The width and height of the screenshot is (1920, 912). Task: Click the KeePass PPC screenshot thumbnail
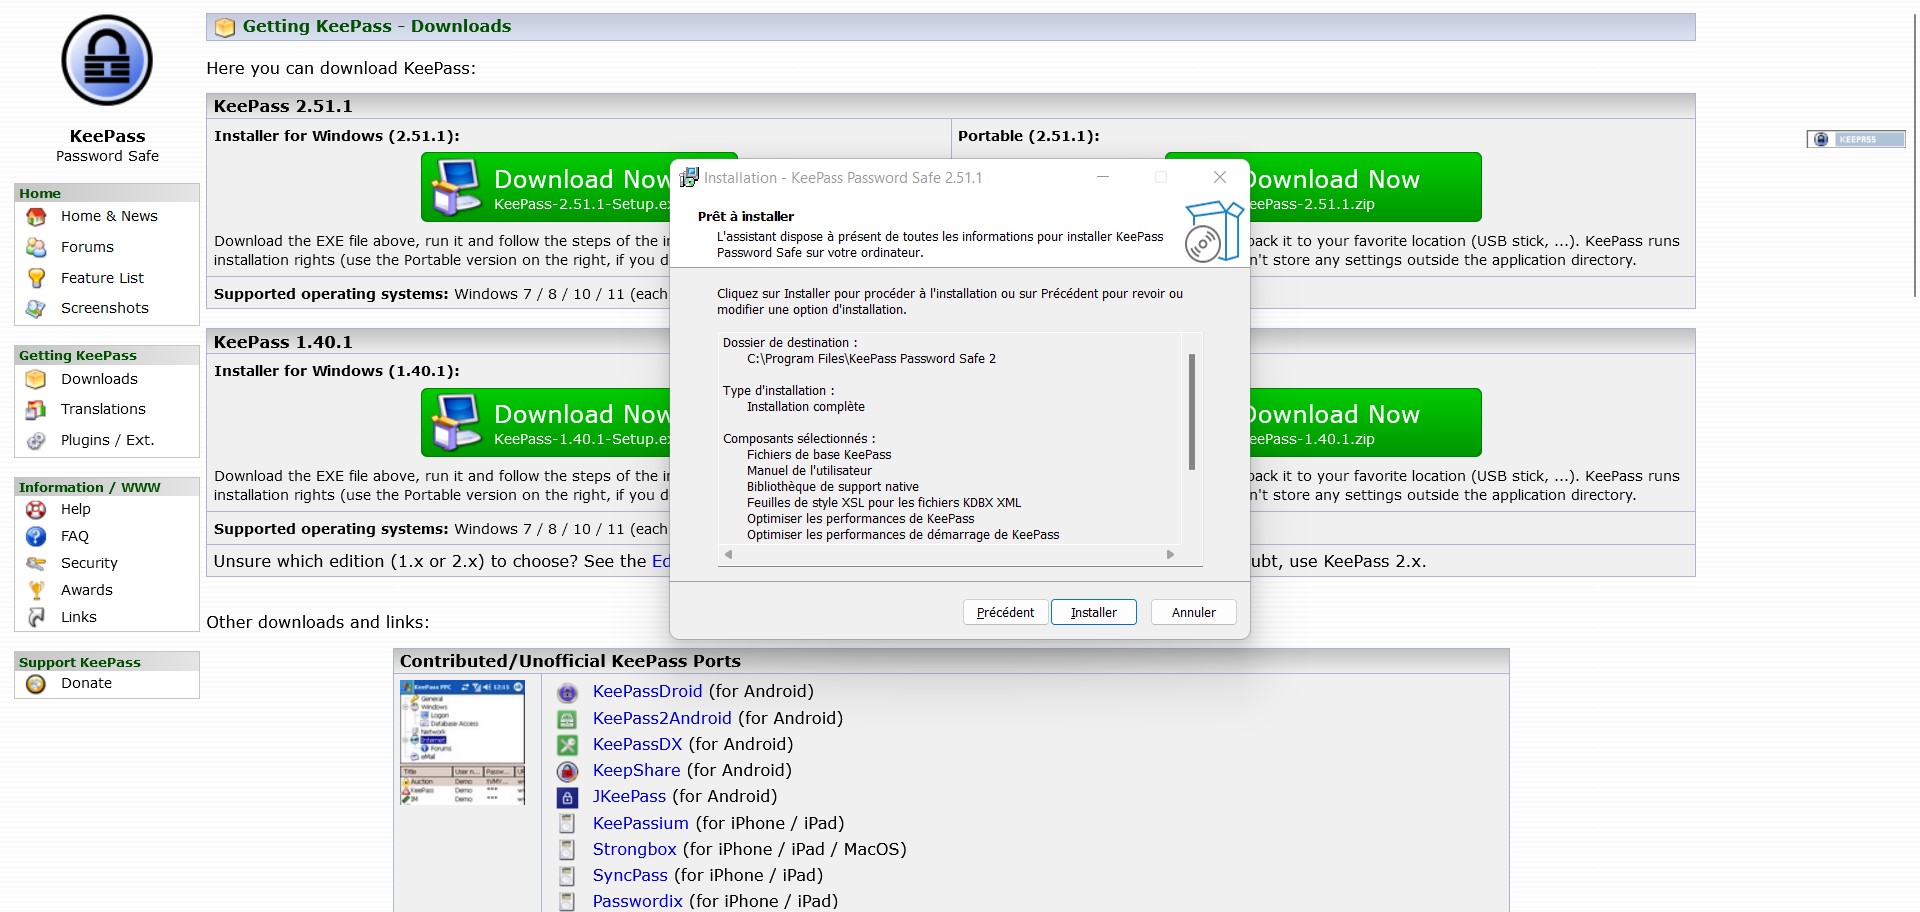pos(462,742)
